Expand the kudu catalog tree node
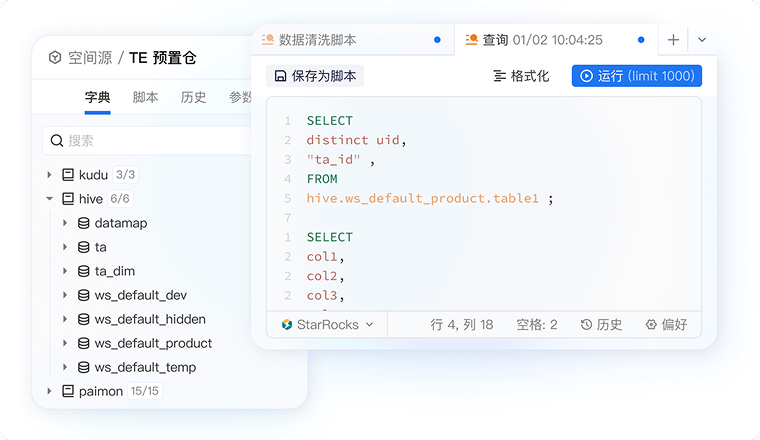 click(x=49, y=175)
